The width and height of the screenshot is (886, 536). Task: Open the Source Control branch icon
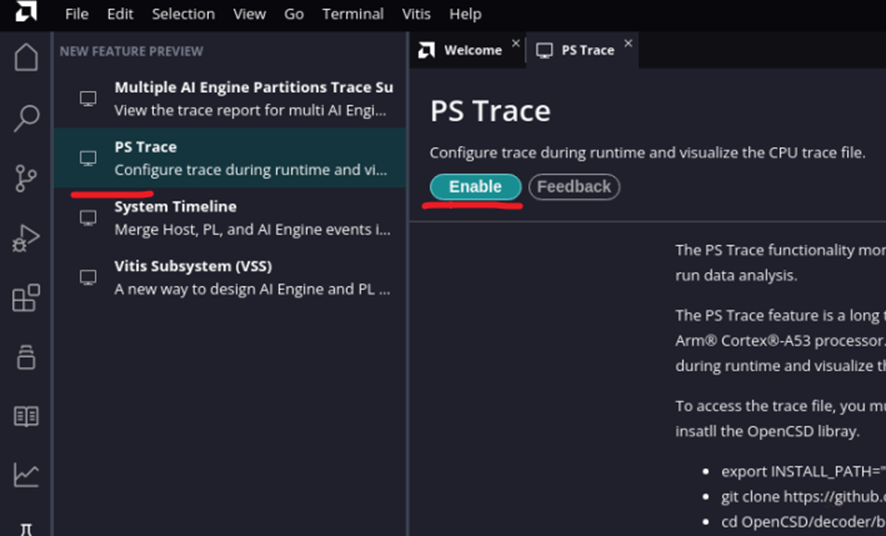(26, 178)
